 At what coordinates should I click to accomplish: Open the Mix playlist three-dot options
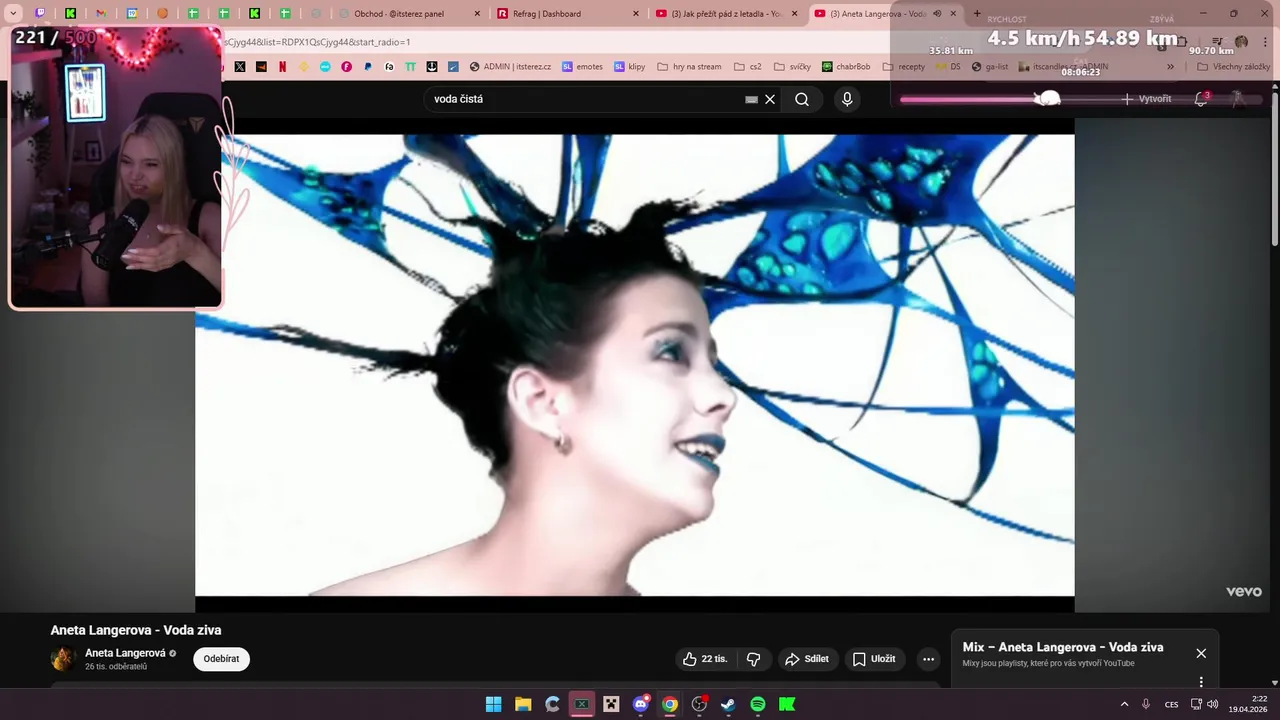(x=1201, y=682)
